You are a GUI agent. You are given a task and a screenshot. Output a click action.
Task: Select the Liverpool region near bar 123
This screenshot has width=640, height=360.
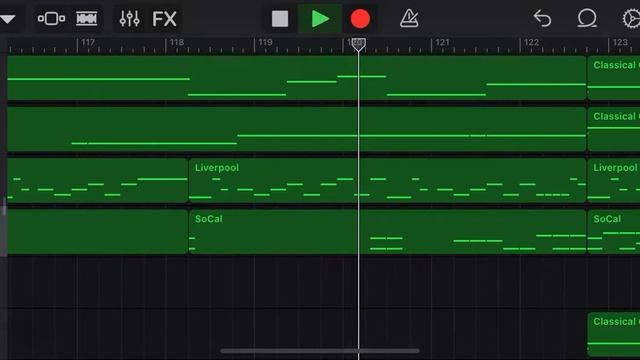click(614, 180)
